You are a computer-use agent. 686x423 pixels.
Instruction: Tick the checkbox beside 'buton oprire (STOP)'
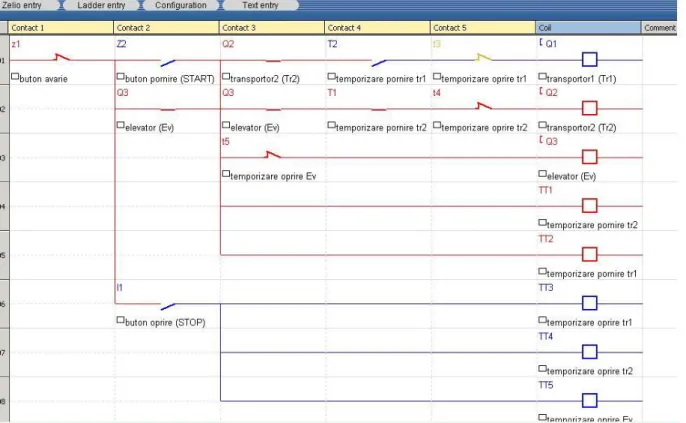tap(120, 320)
